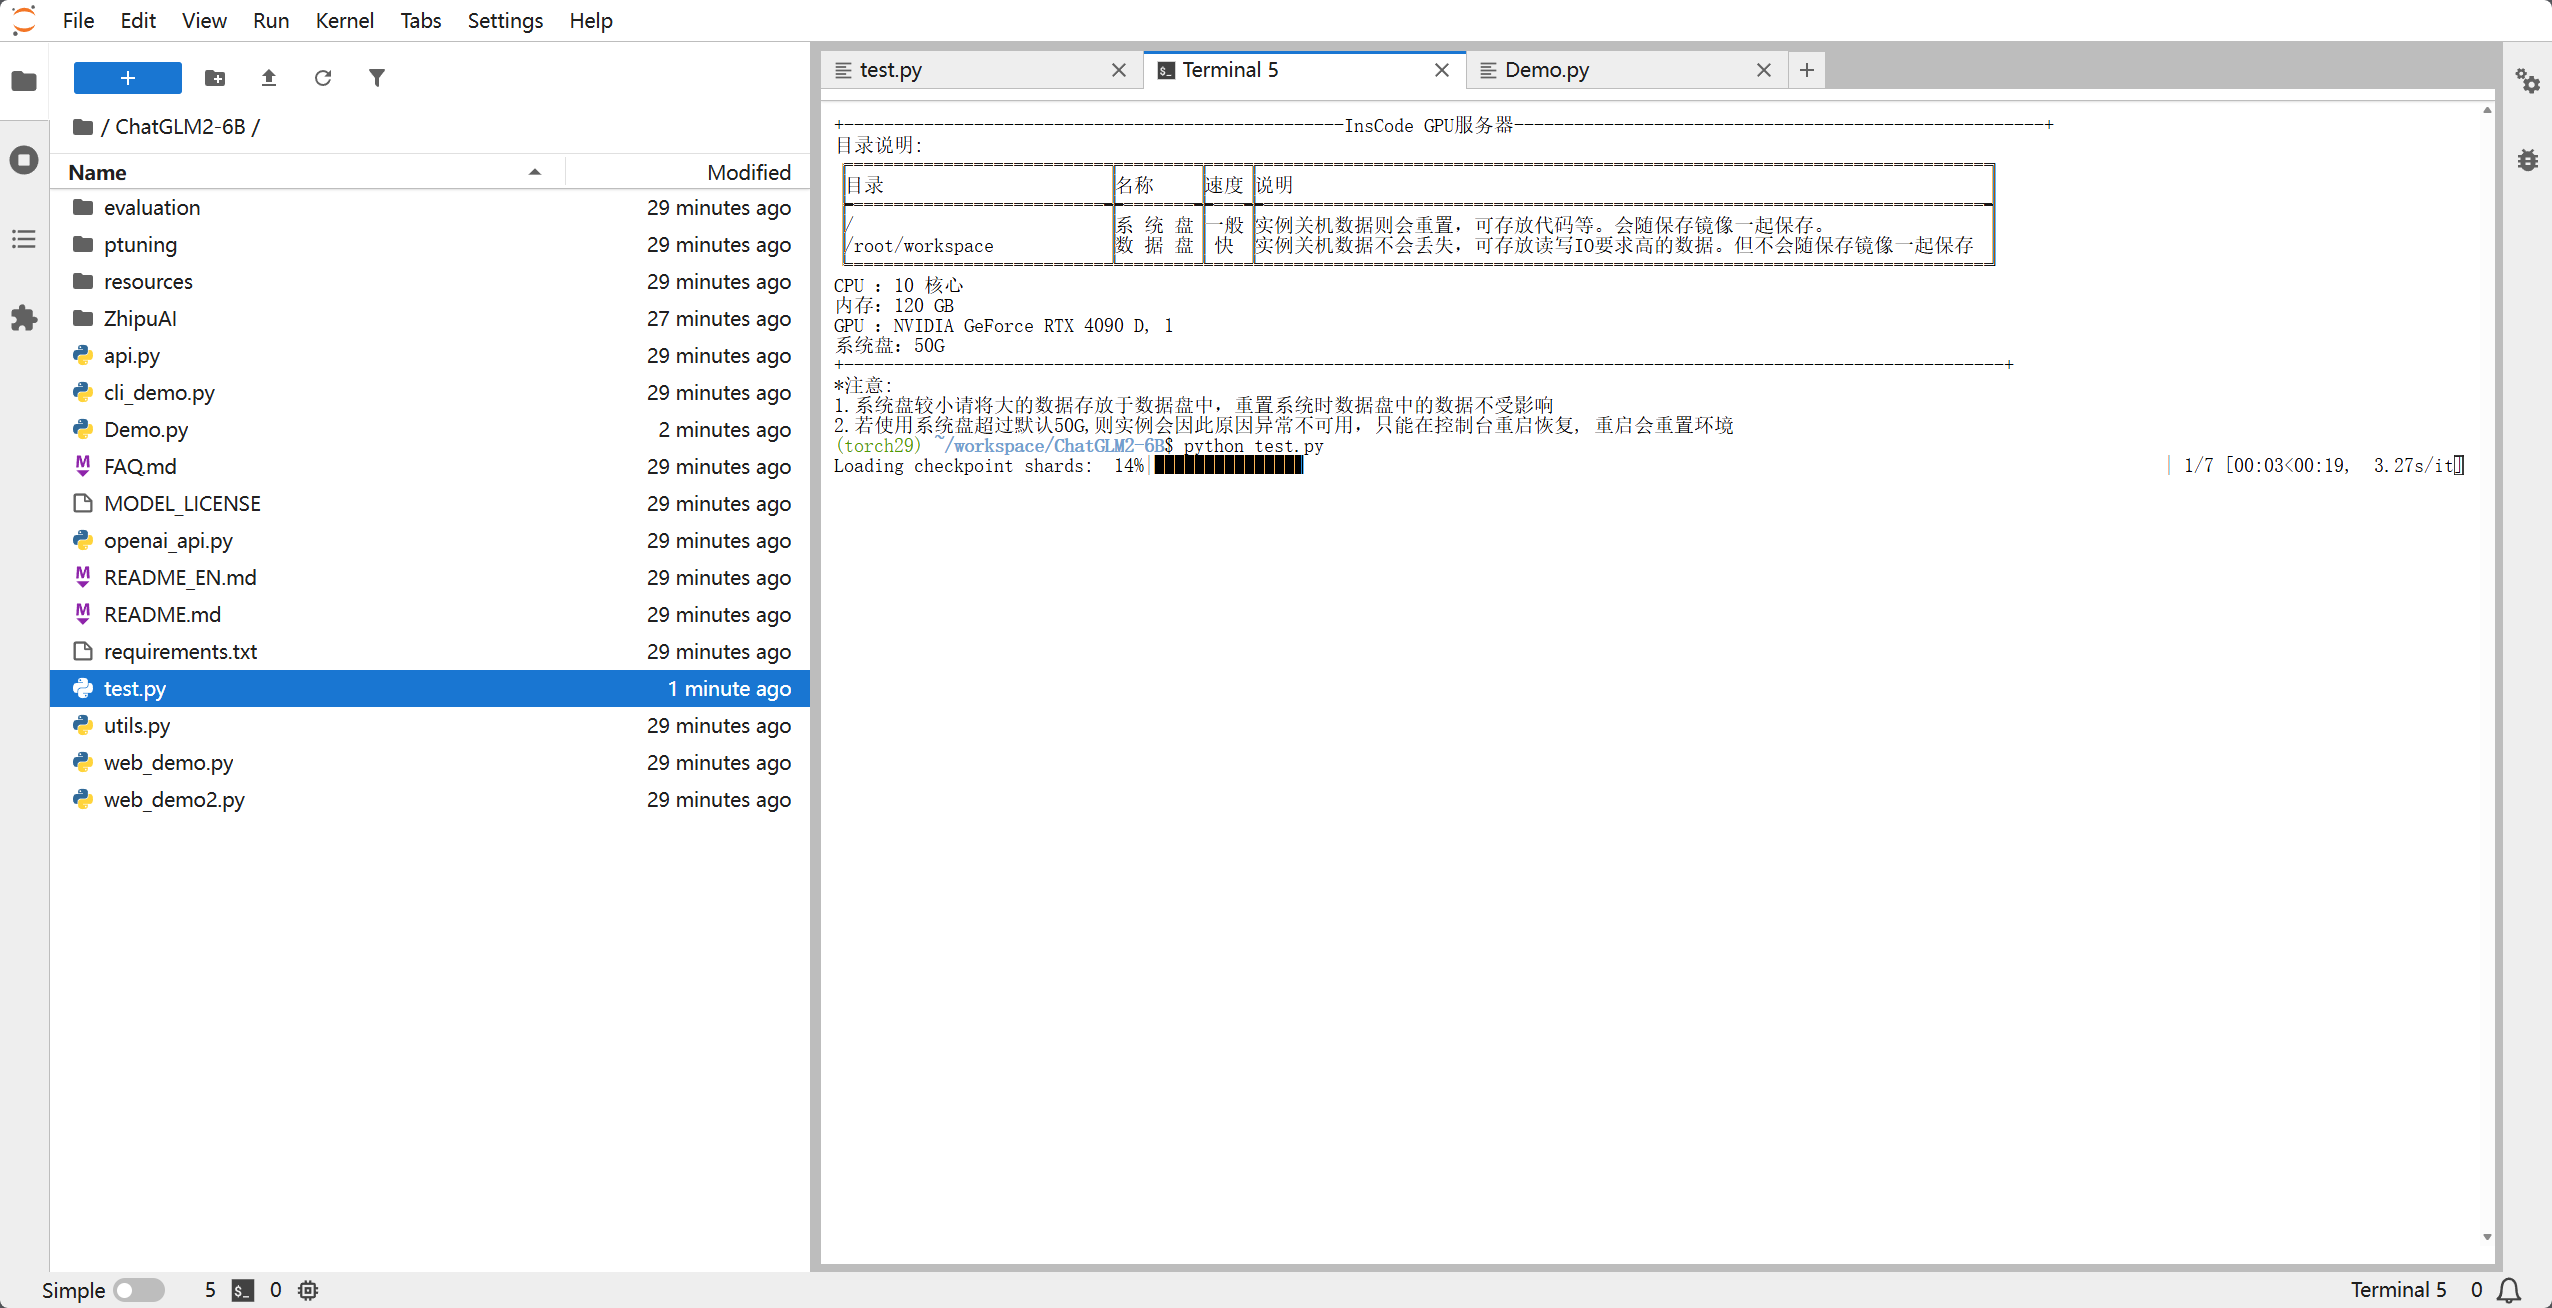Screen dimensions: 2552x1308
Task: Add a new tab with plus button
Action: pos(1806,70)
